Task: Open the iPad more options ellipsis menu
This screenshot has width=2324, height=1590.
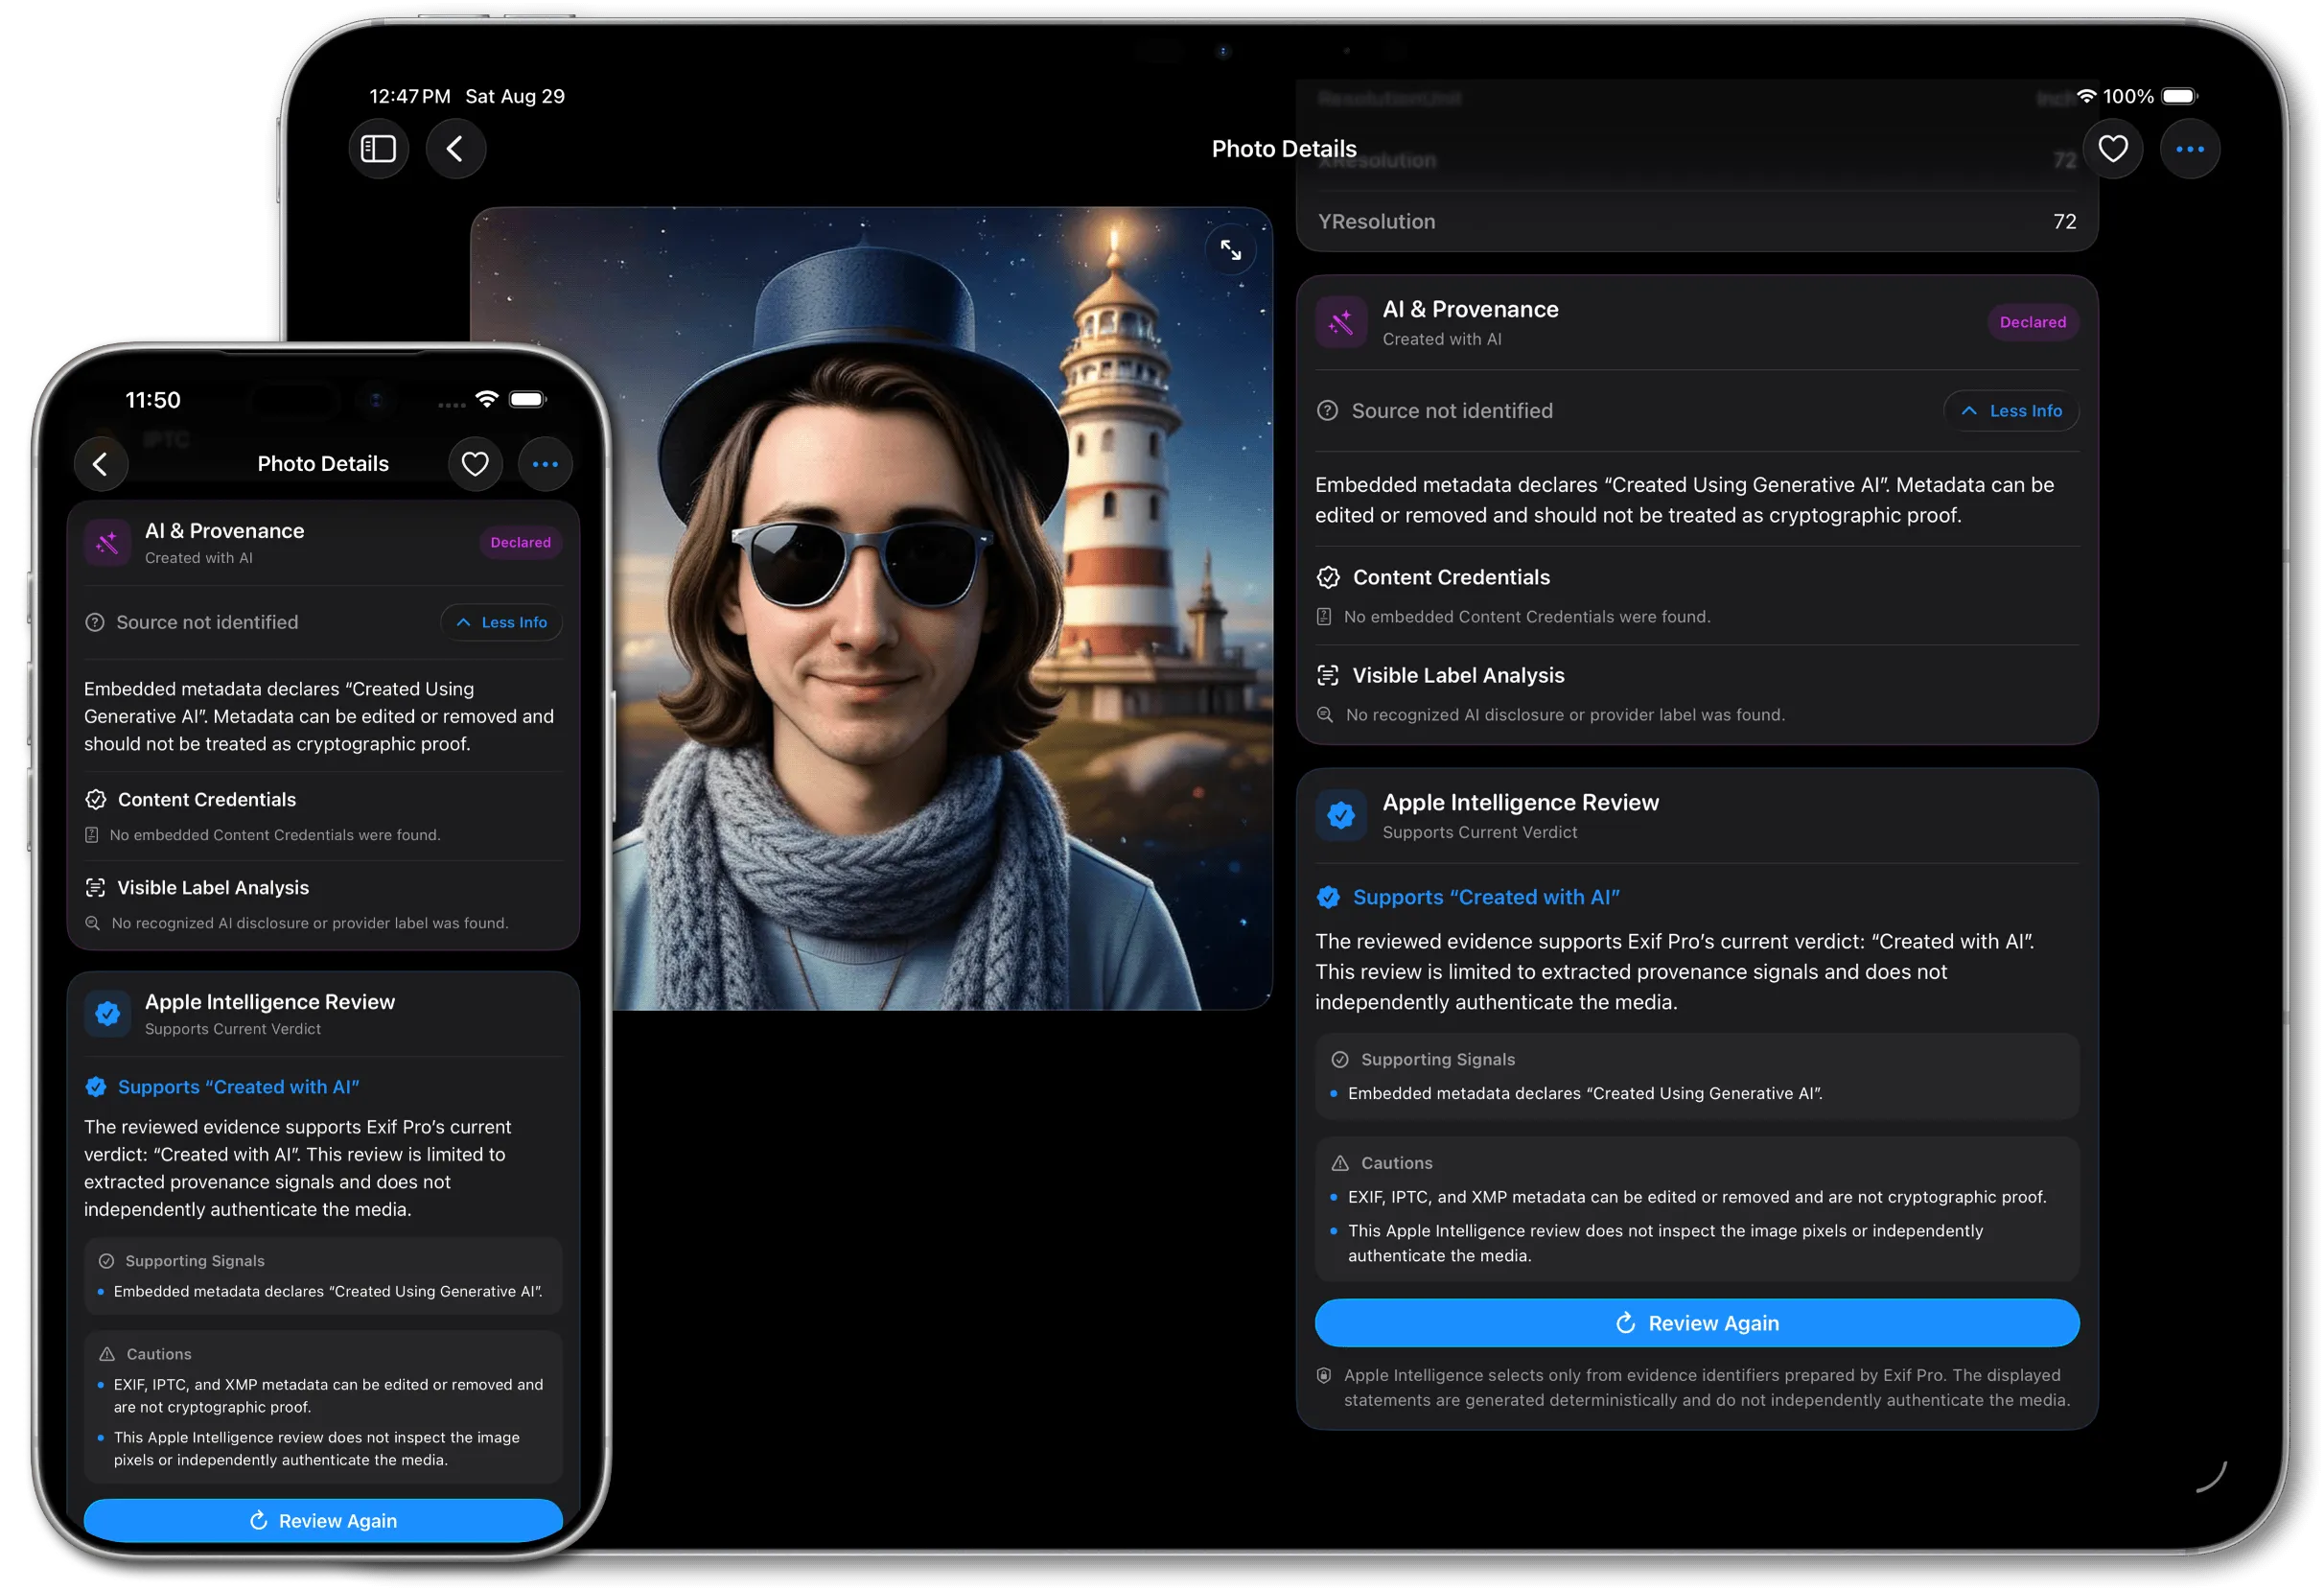Action: pos(2190,149)
